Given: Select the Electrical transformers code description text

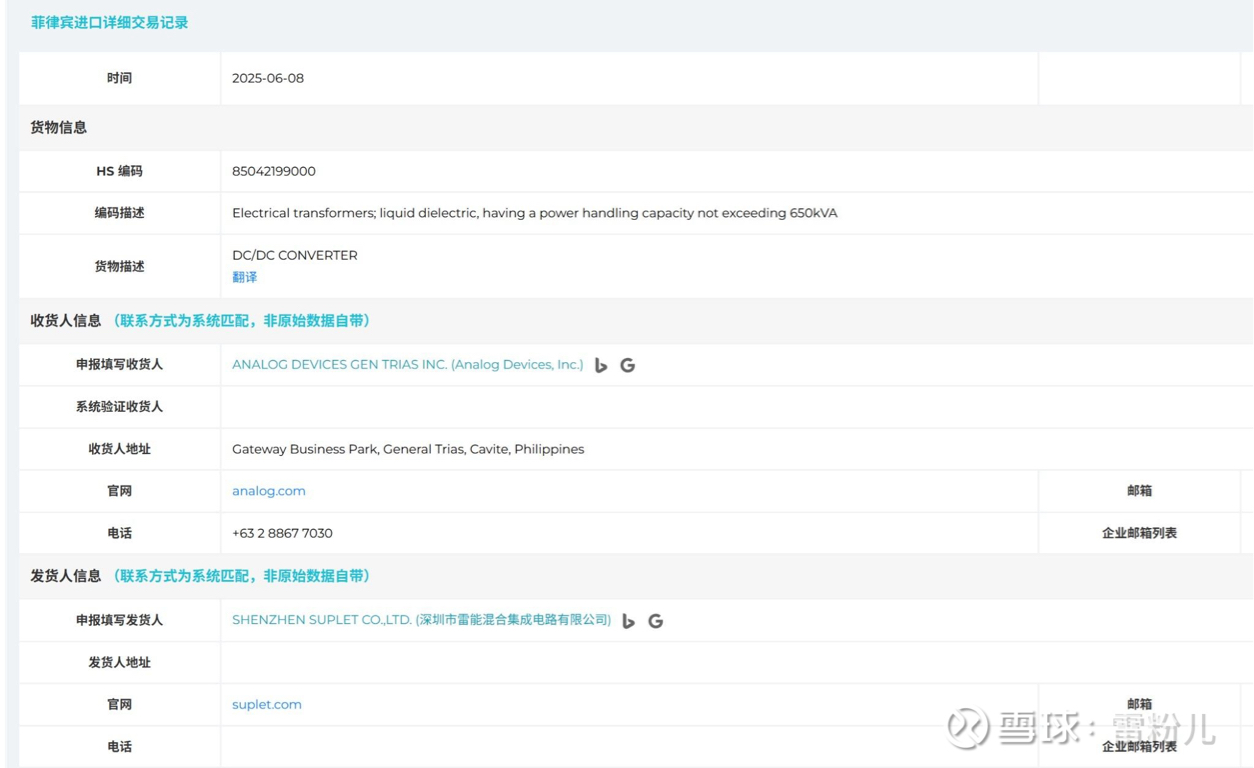Looking at the screenshot, I should (535, 213).
